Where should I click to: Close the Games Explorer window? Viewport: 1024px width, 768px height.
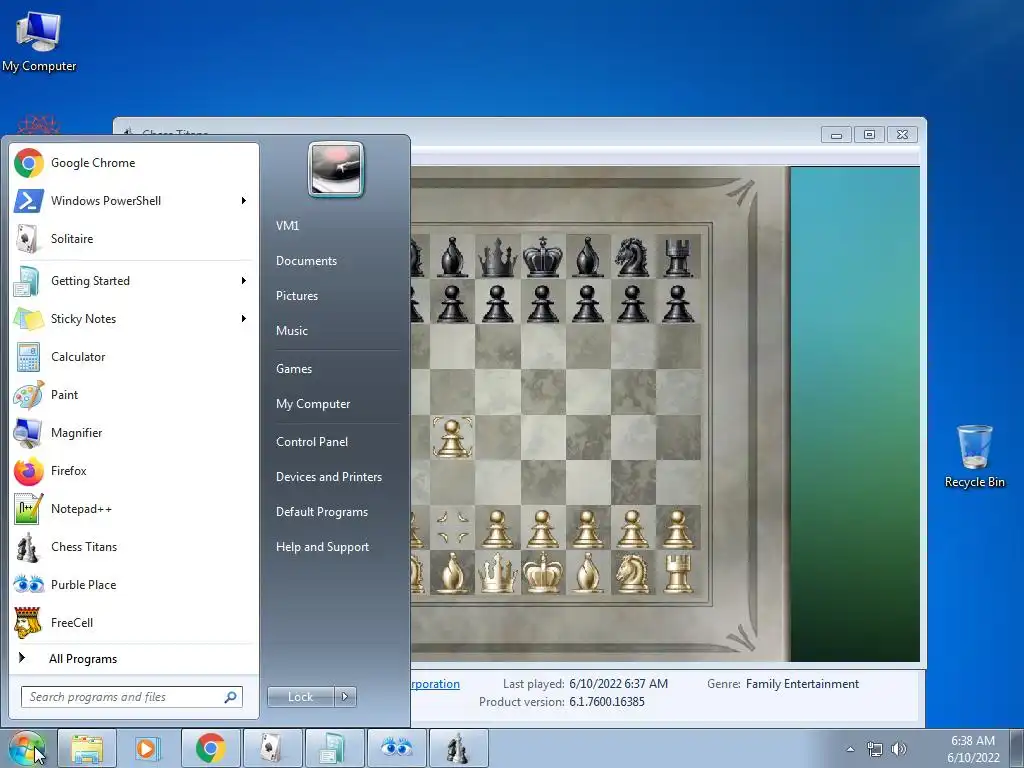pos(902,135)
